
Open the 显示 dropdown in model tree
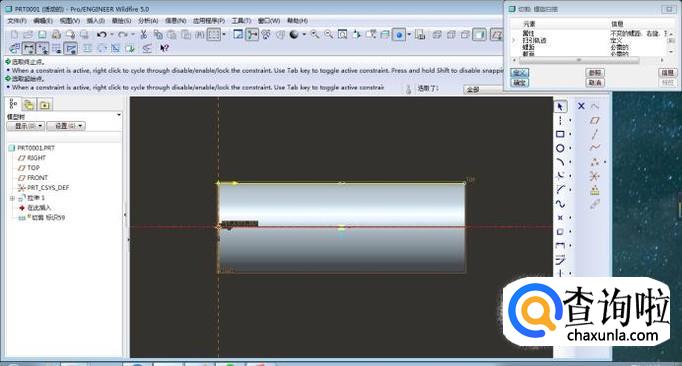point(26,126)
